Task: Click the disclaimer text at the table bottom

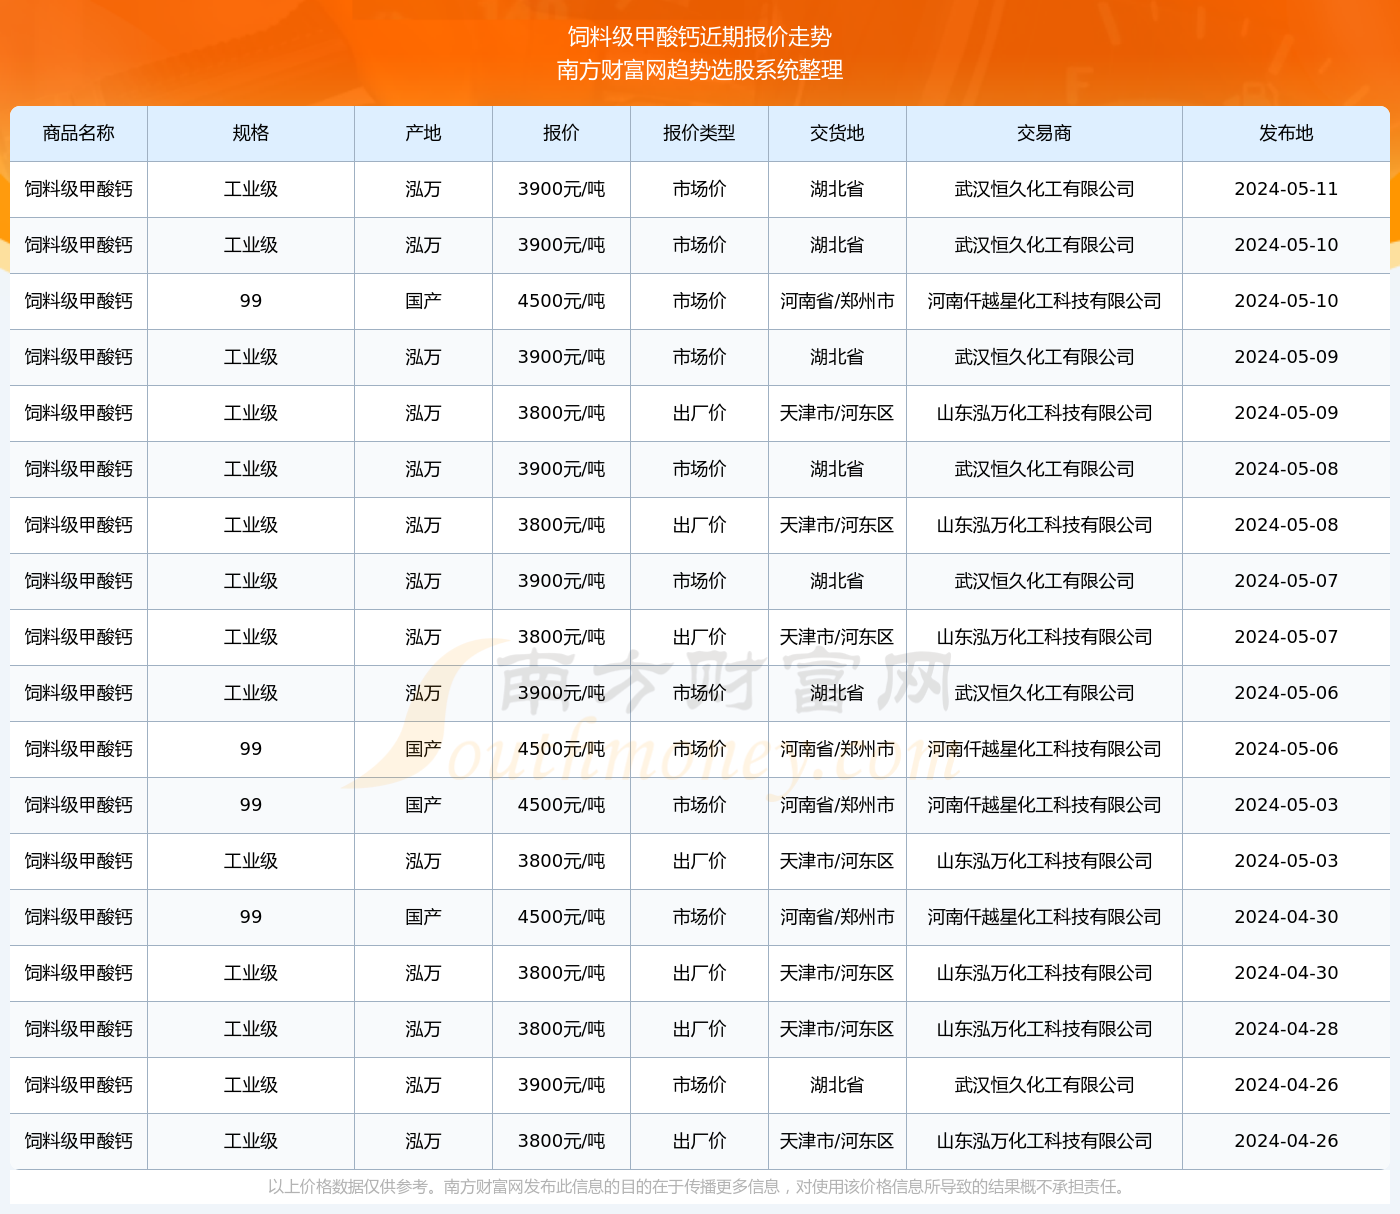Action: [x=700, y=1187]
